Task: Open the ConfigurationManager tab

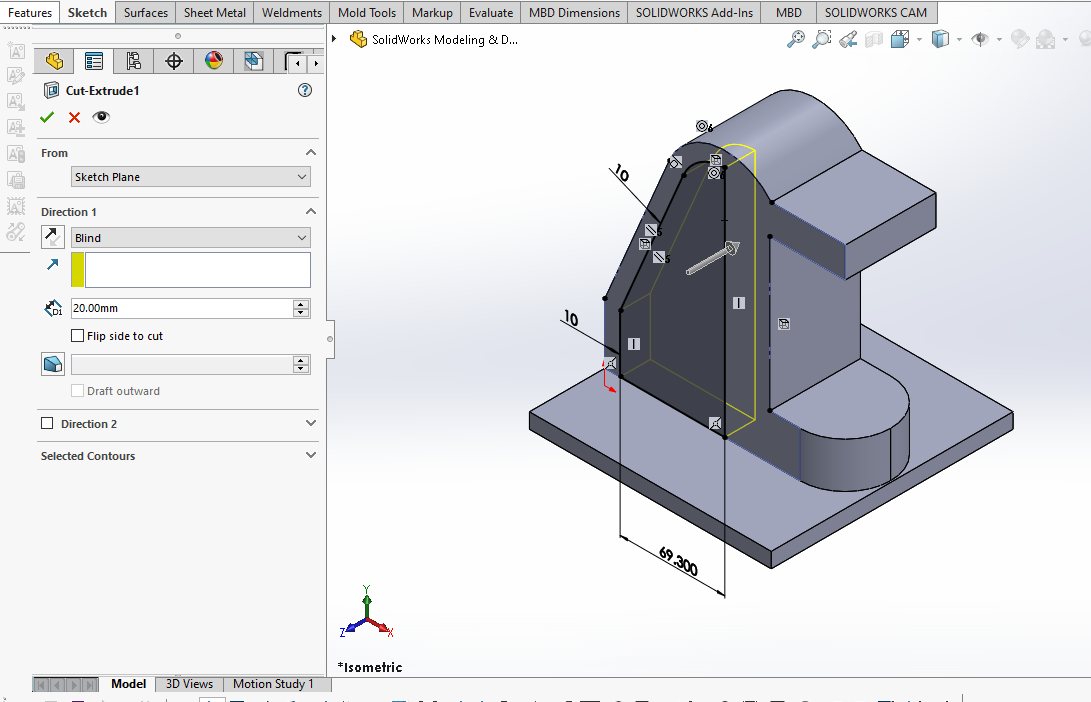Action: pos(134,62)
